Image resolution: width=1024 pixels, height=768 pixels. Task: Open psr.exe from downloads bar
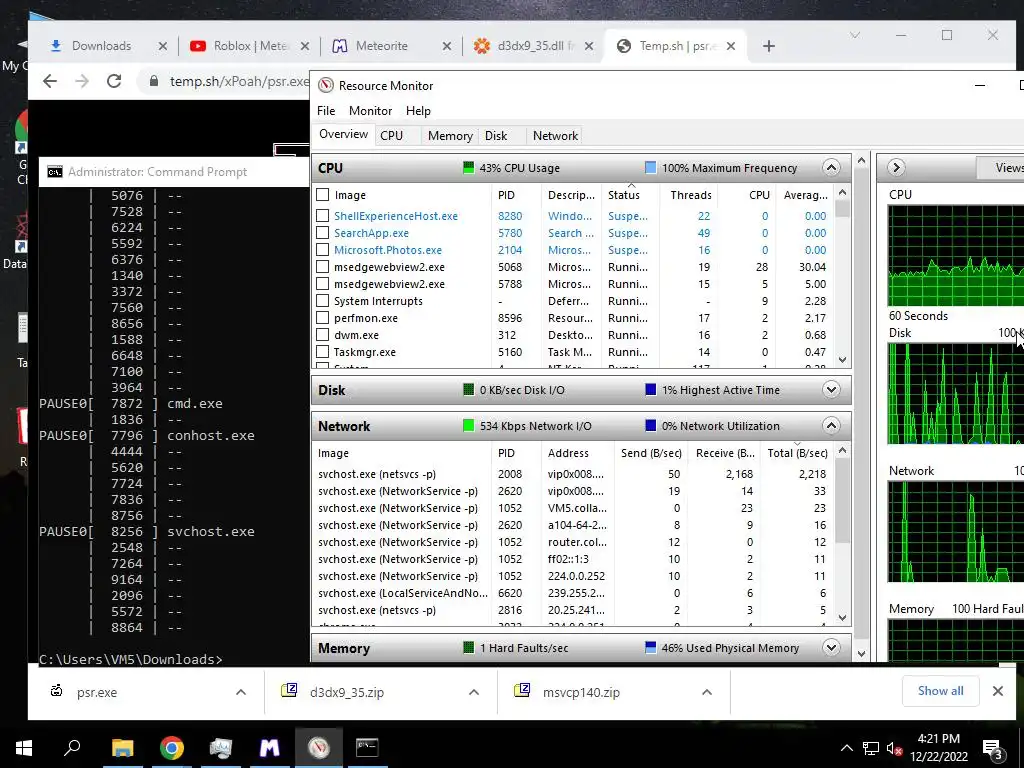tap(97, 692)
